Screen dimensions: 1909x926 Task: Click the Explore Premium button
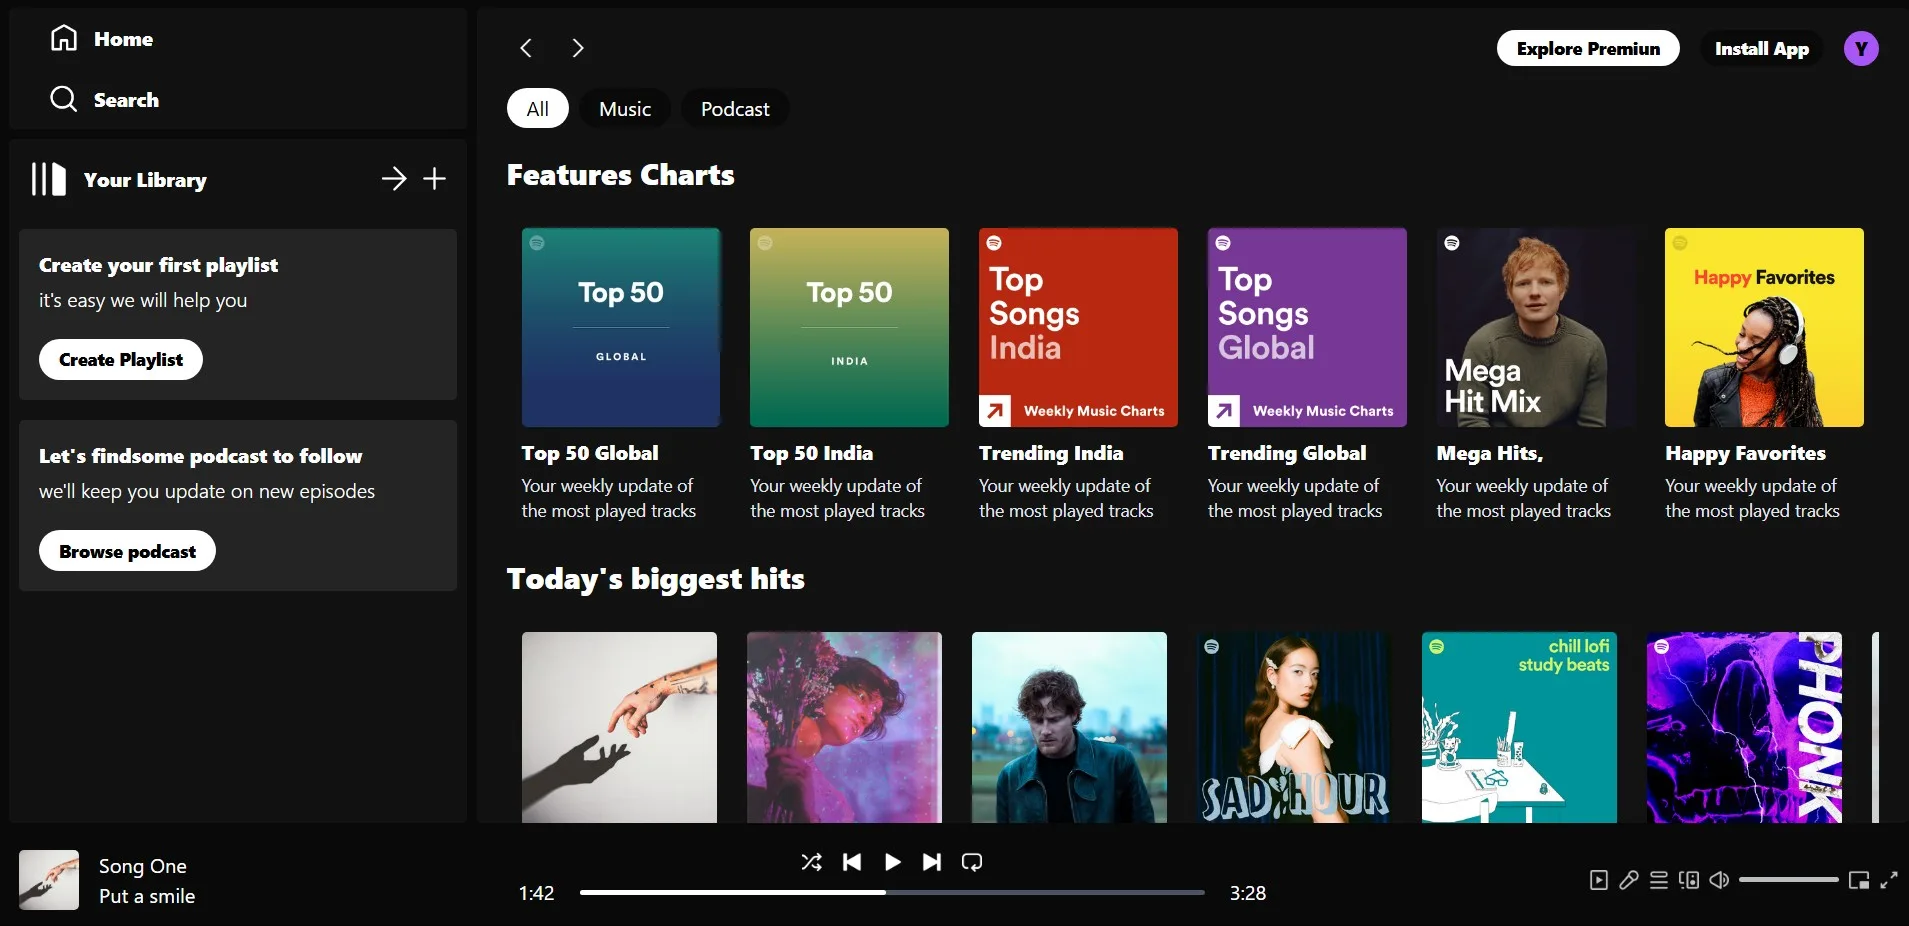pos(1587,48)
